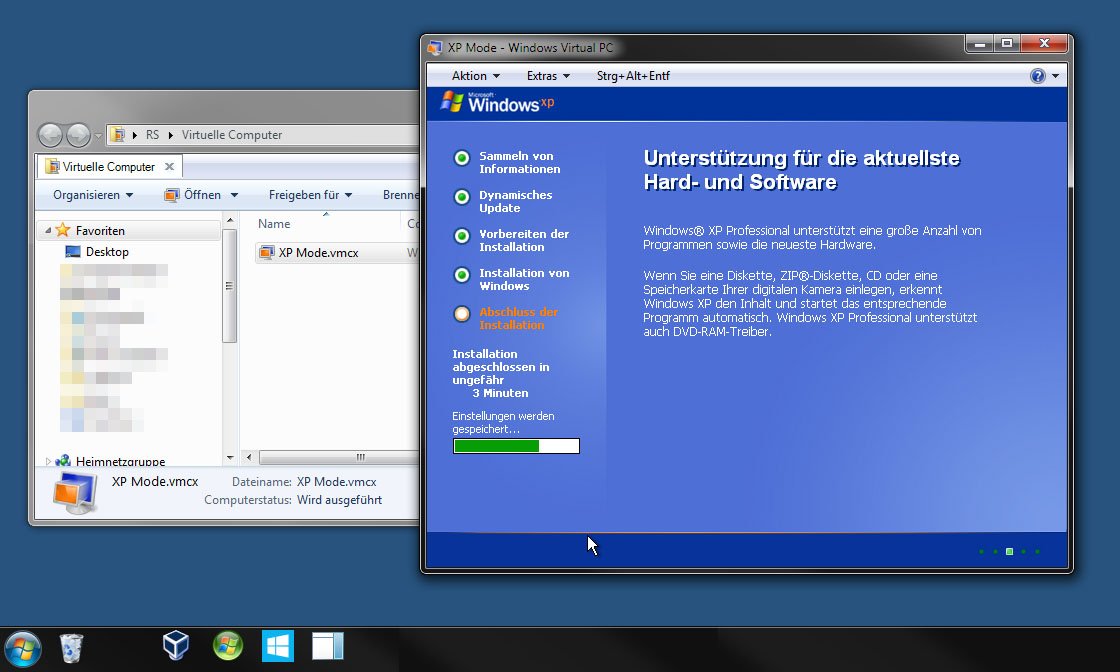Close the Virtuelle Computer tab
This screenshot has height=672, width=1120.
169,166
